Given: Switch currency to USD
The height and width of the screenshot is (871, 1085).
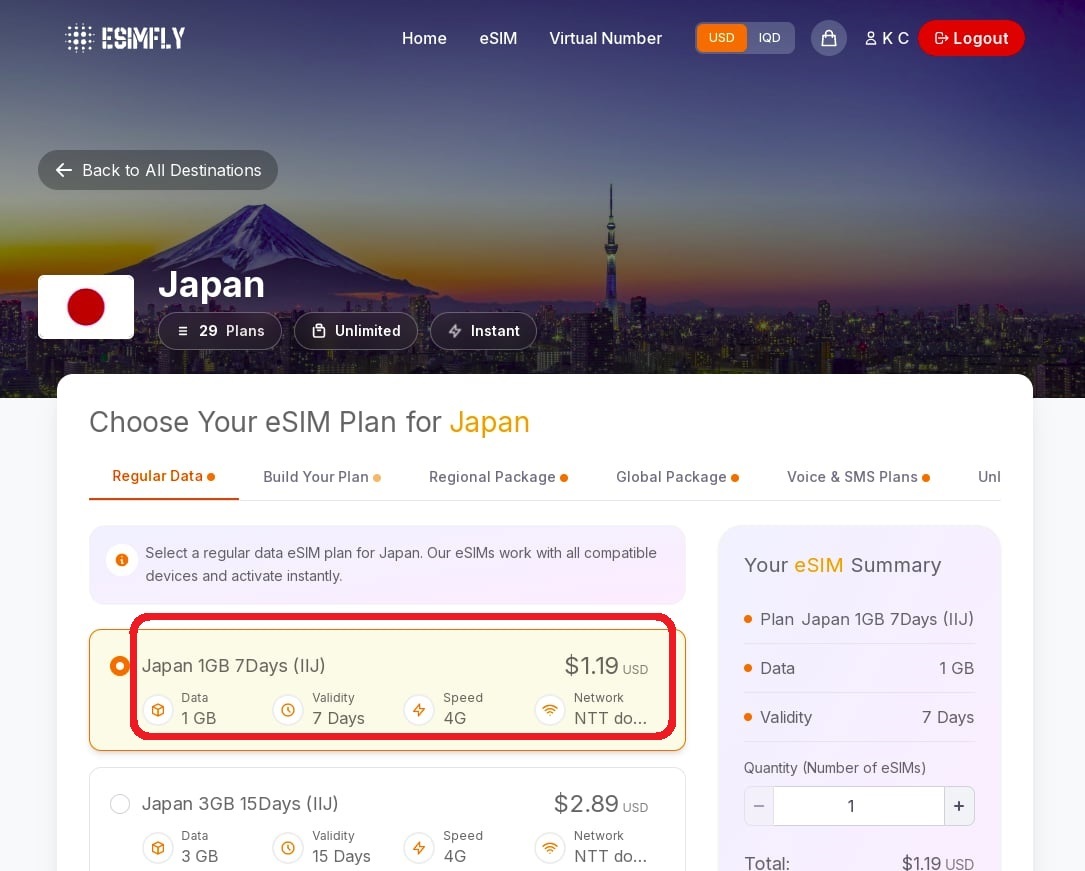Looking at the screenshot, I should pyautogui.click(x=721, y=38).
